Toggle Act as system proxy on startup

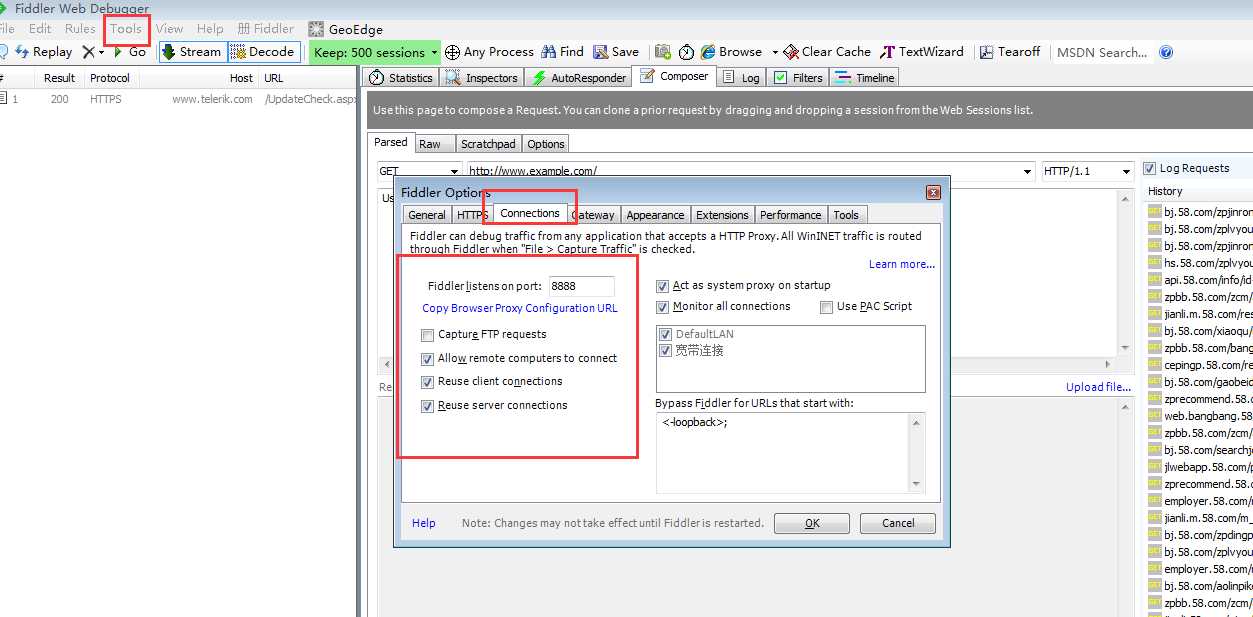point(662,286)
